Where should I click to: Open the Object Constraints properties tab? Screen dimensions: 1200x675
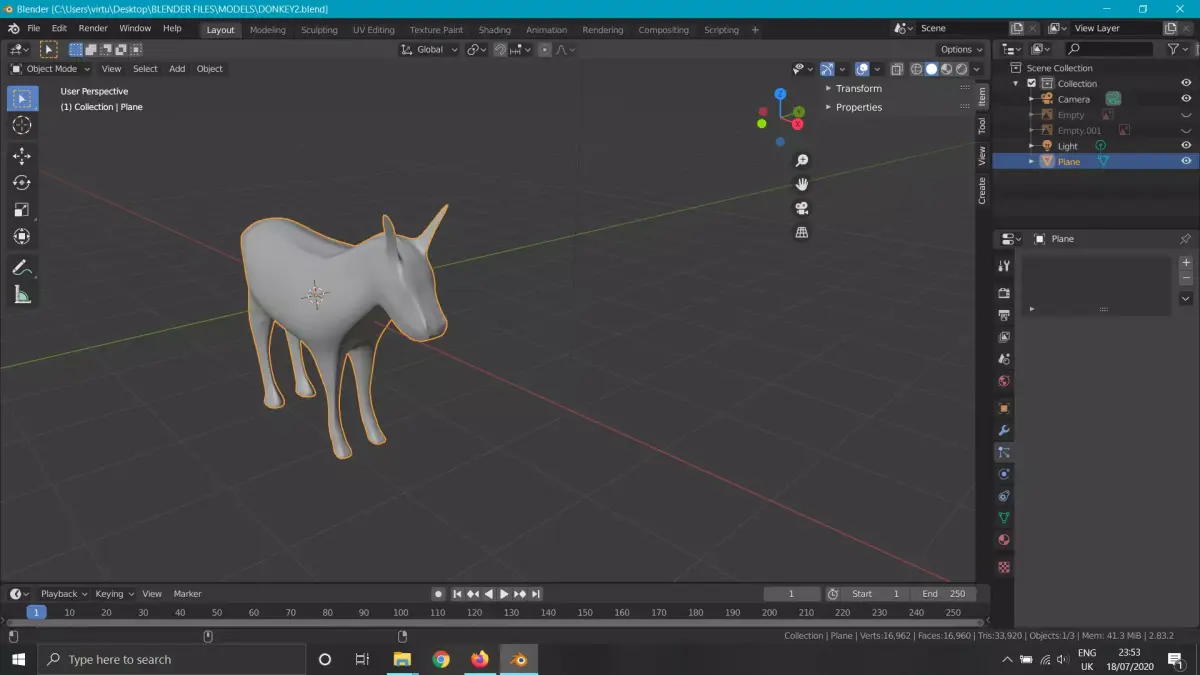pyautogui.click(x=1004, y=496)
